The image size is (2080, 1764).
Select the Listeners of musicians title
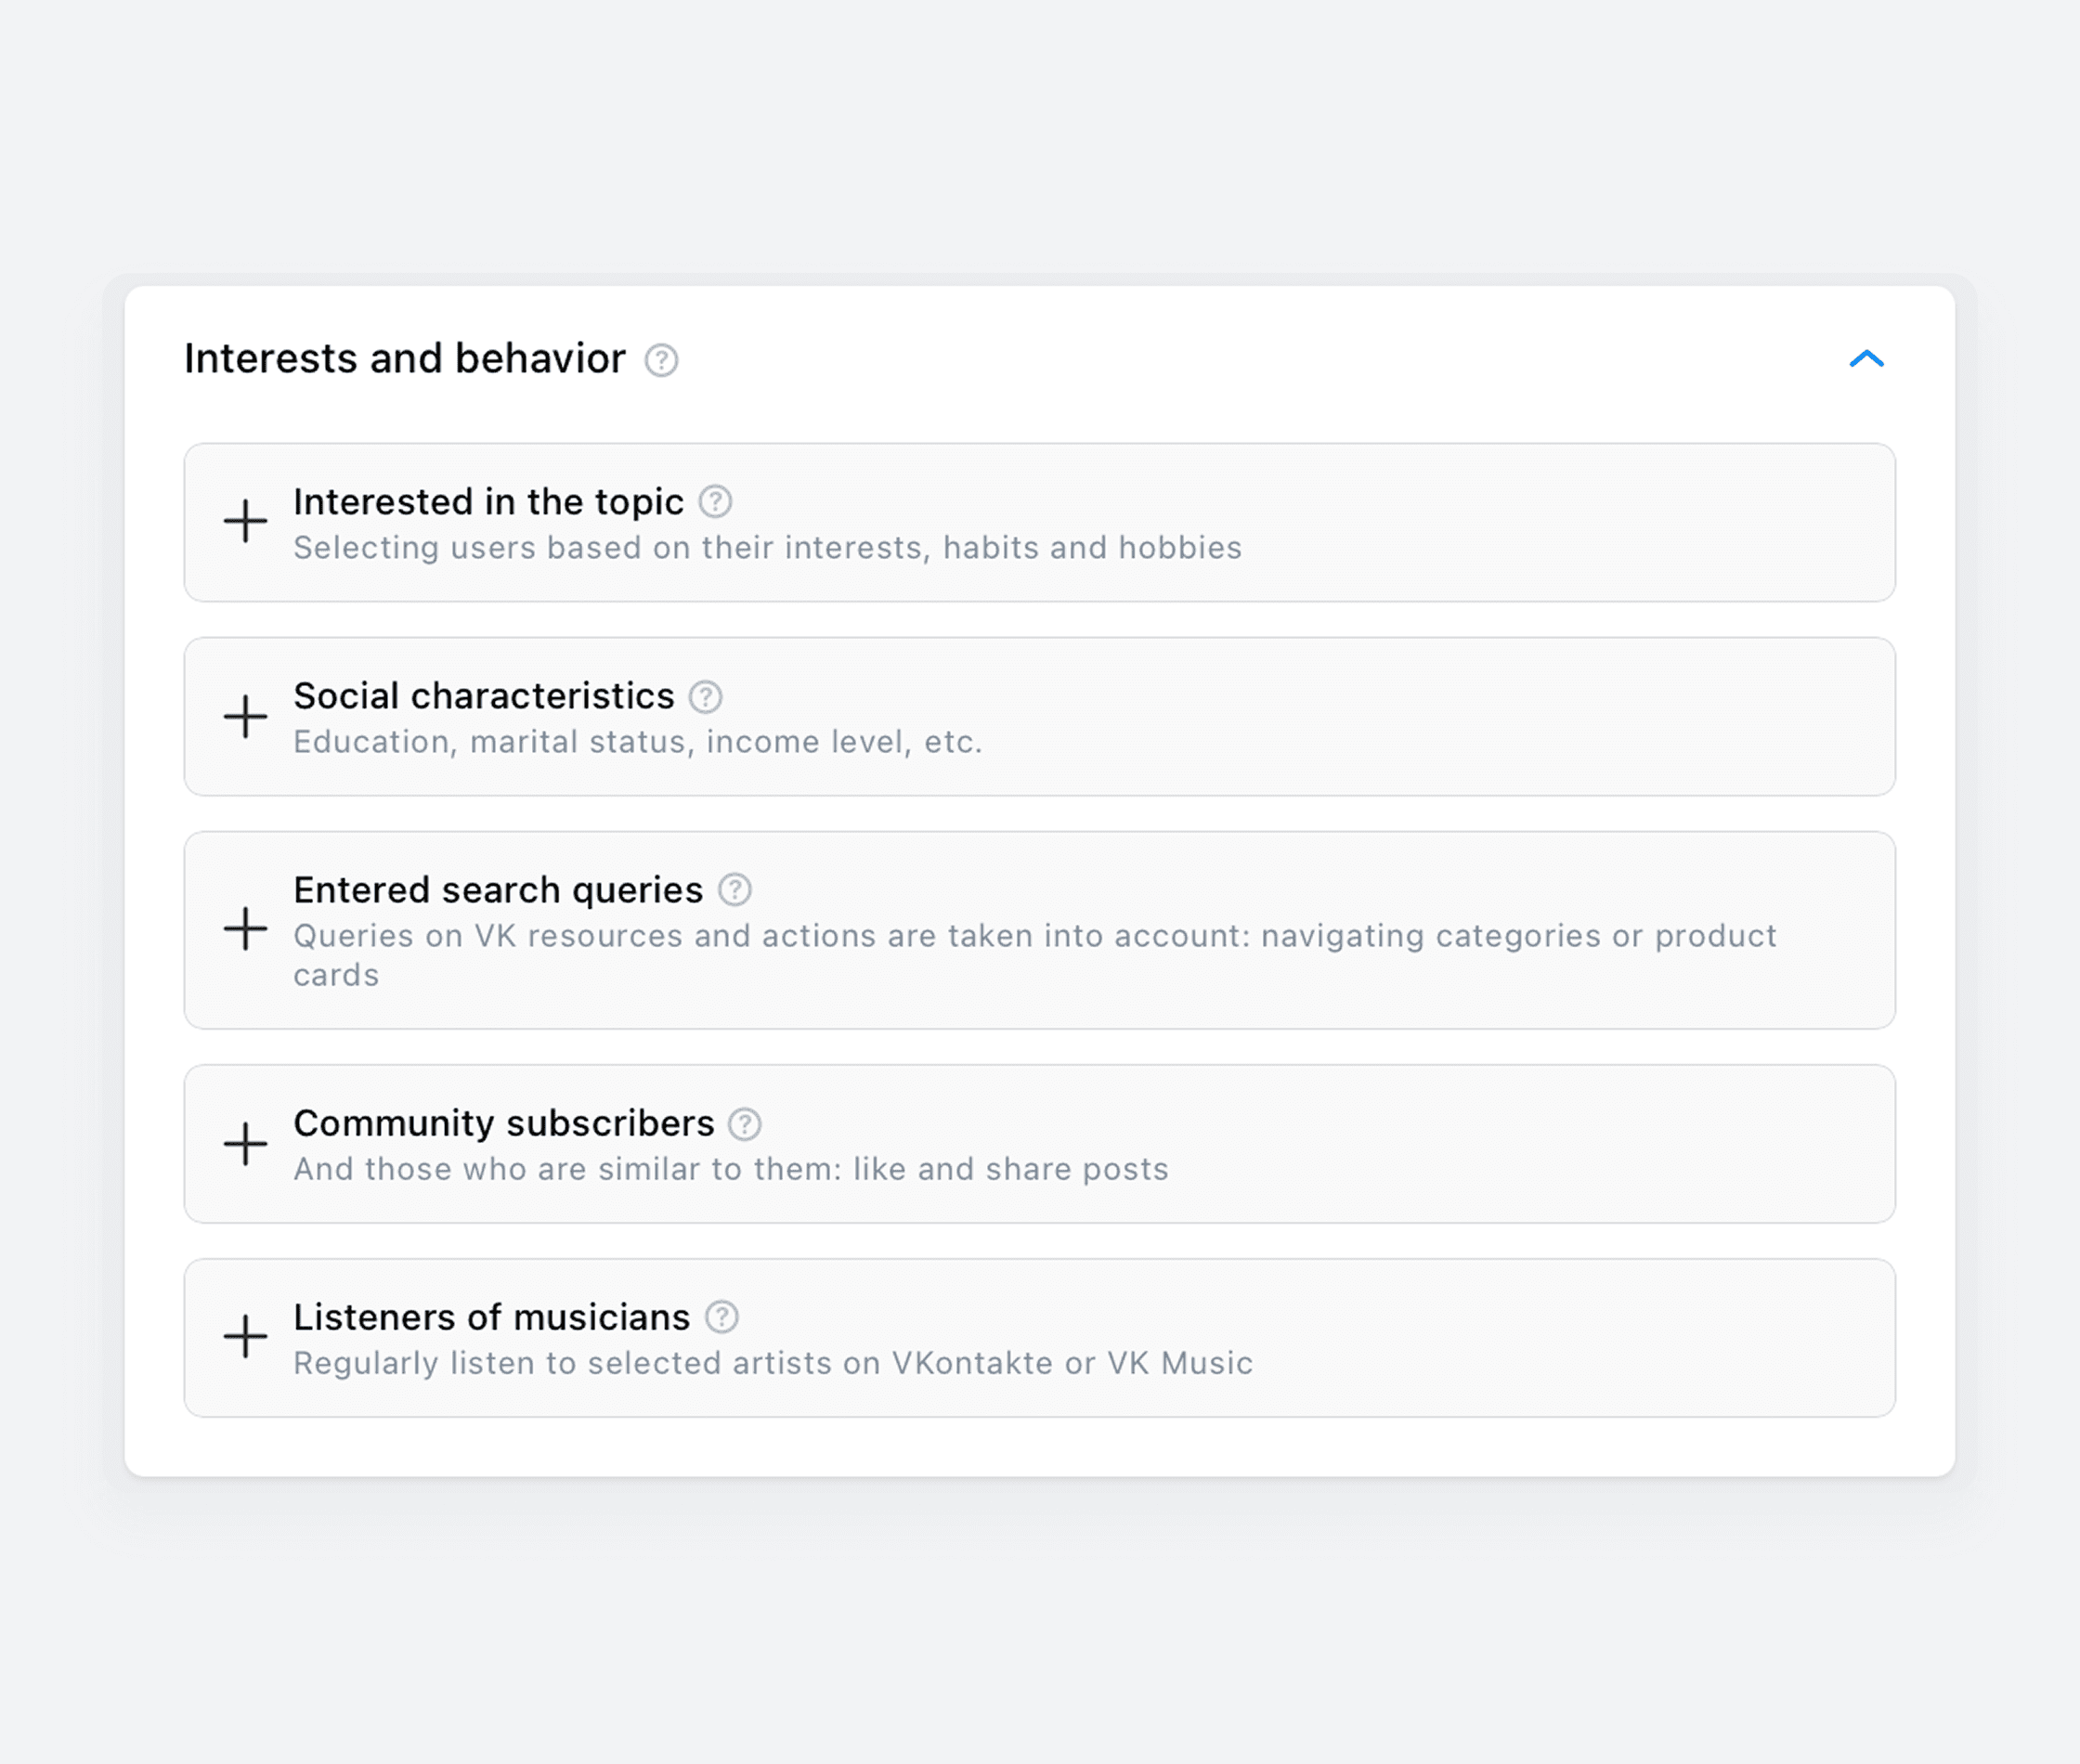point(492,1317)
